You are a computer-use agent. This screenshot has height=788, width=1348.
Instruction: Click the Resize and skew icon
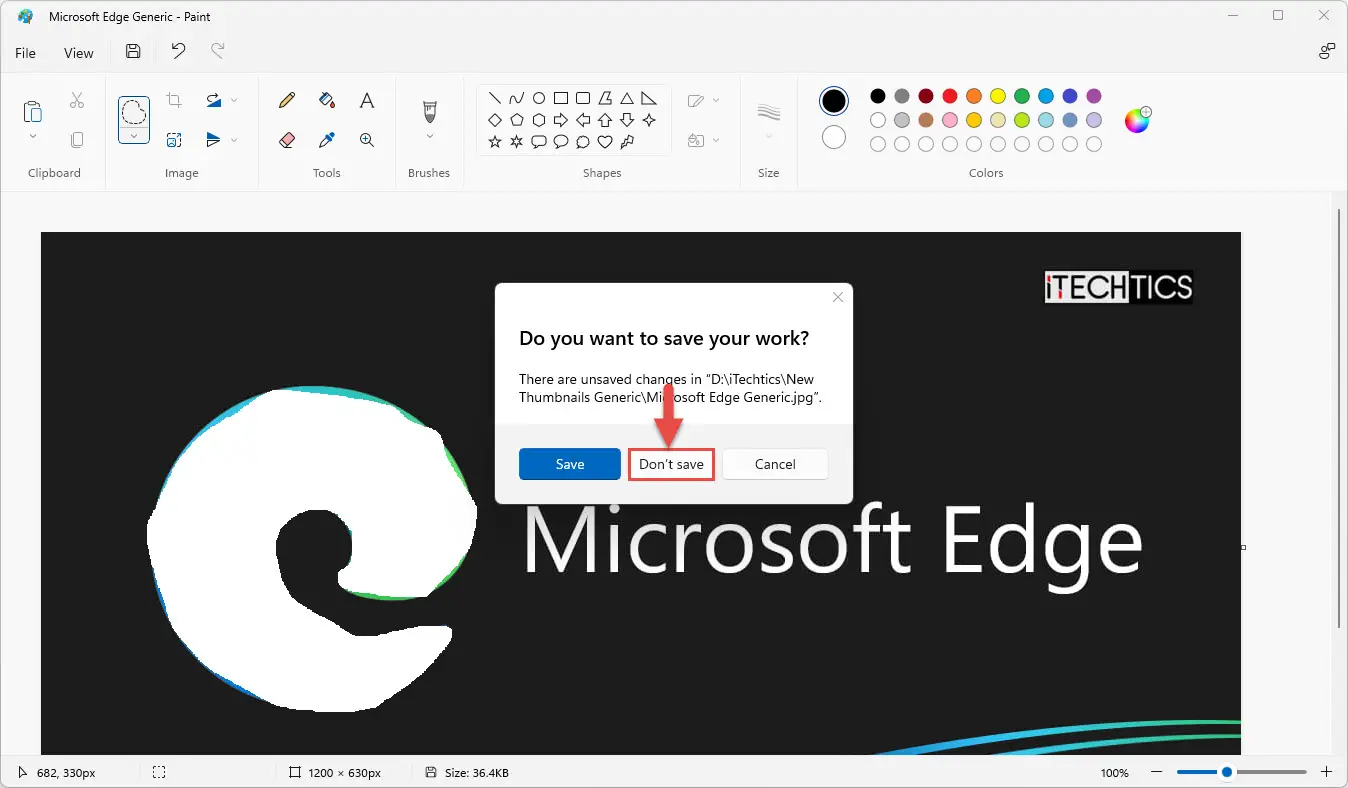[x=174, y=140]
